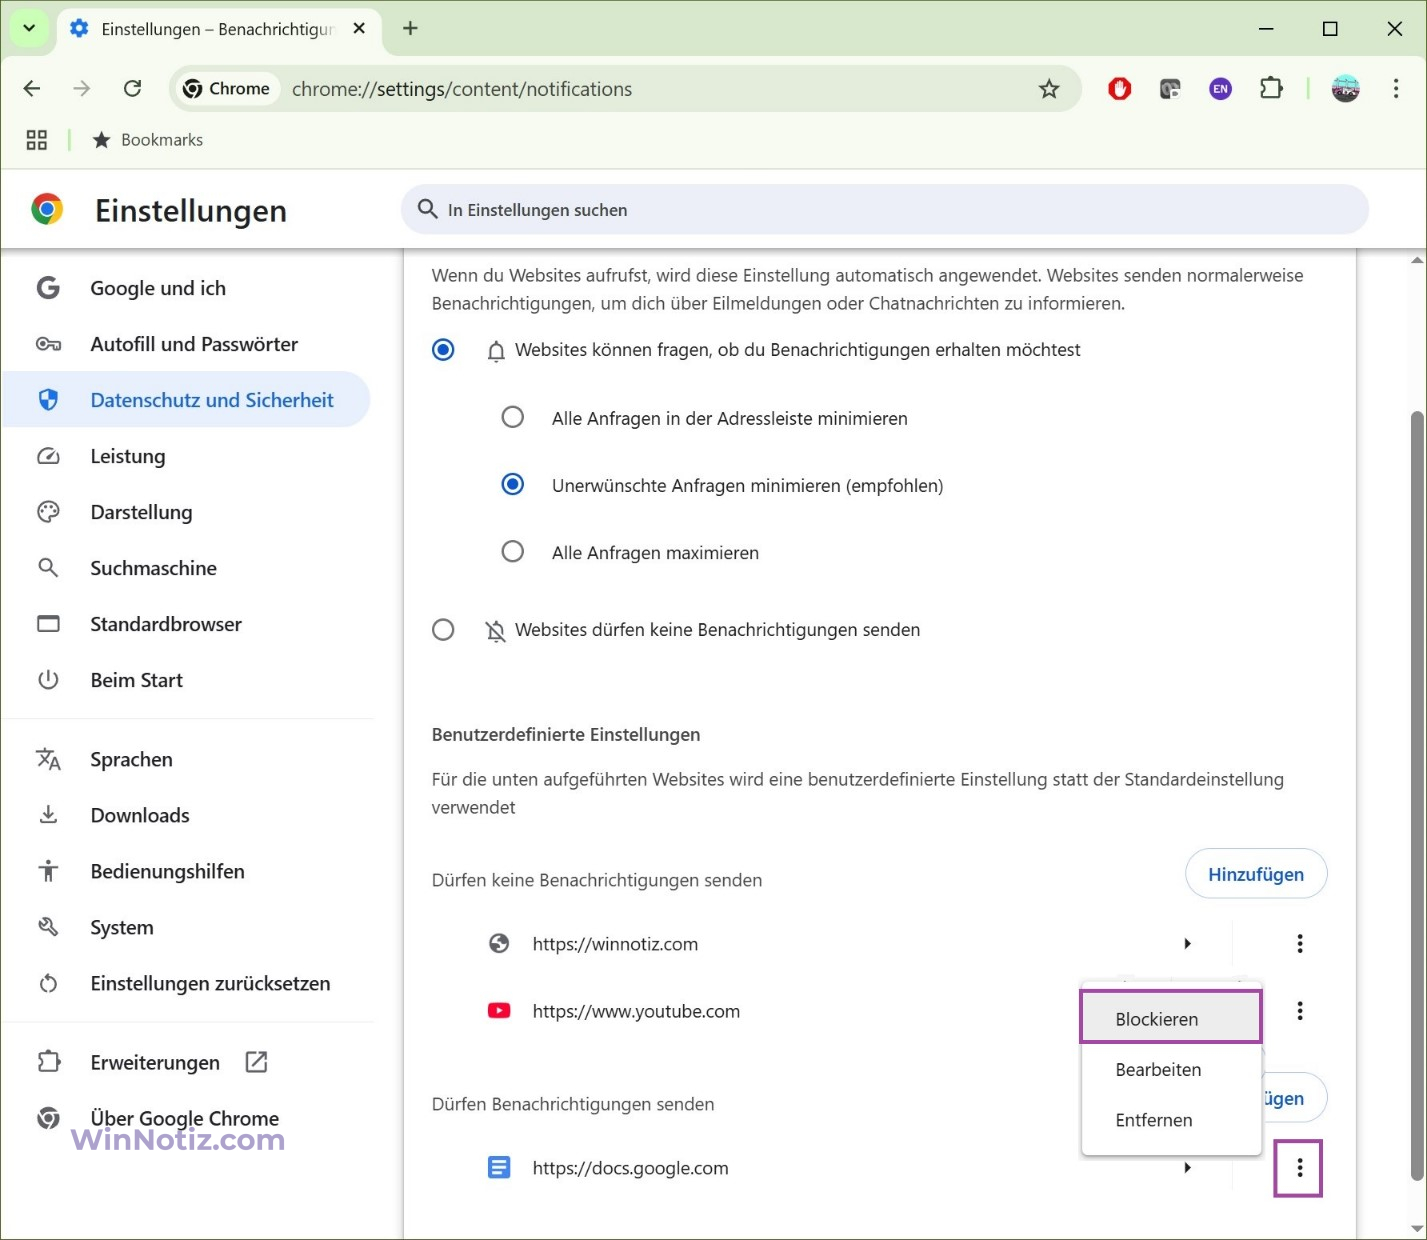The height and width of the screenshot is (1240, 1427).
Task: Click the address bar URL
Action: 462,89
